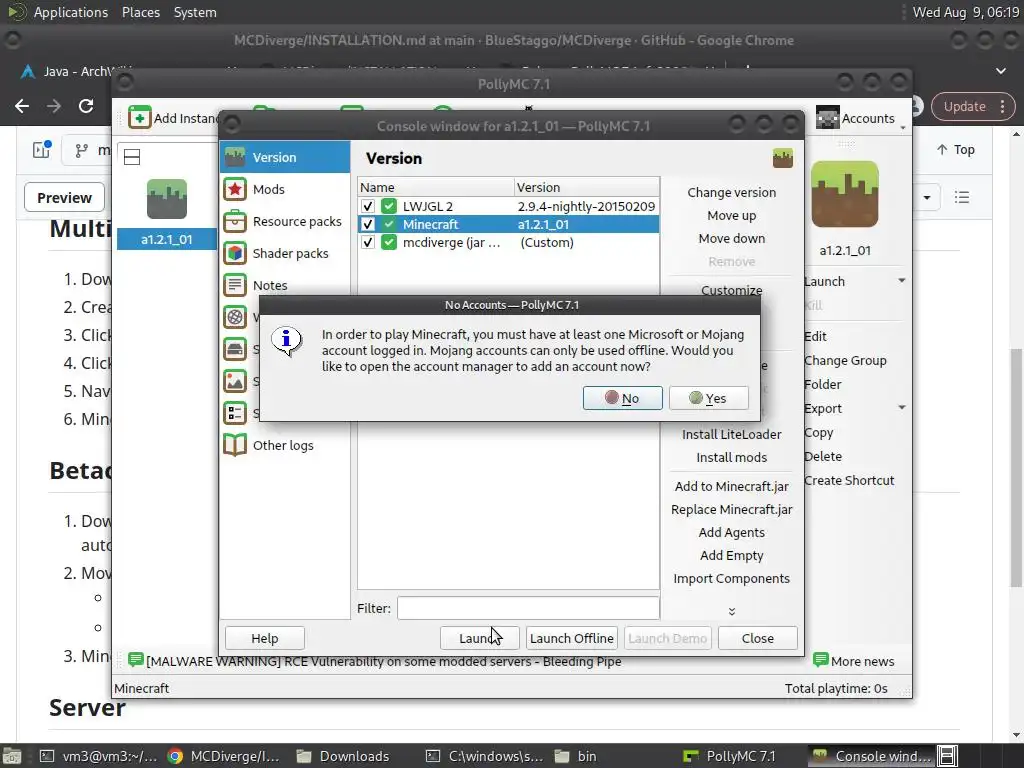Open the Mods page star icon

point(234,189)
